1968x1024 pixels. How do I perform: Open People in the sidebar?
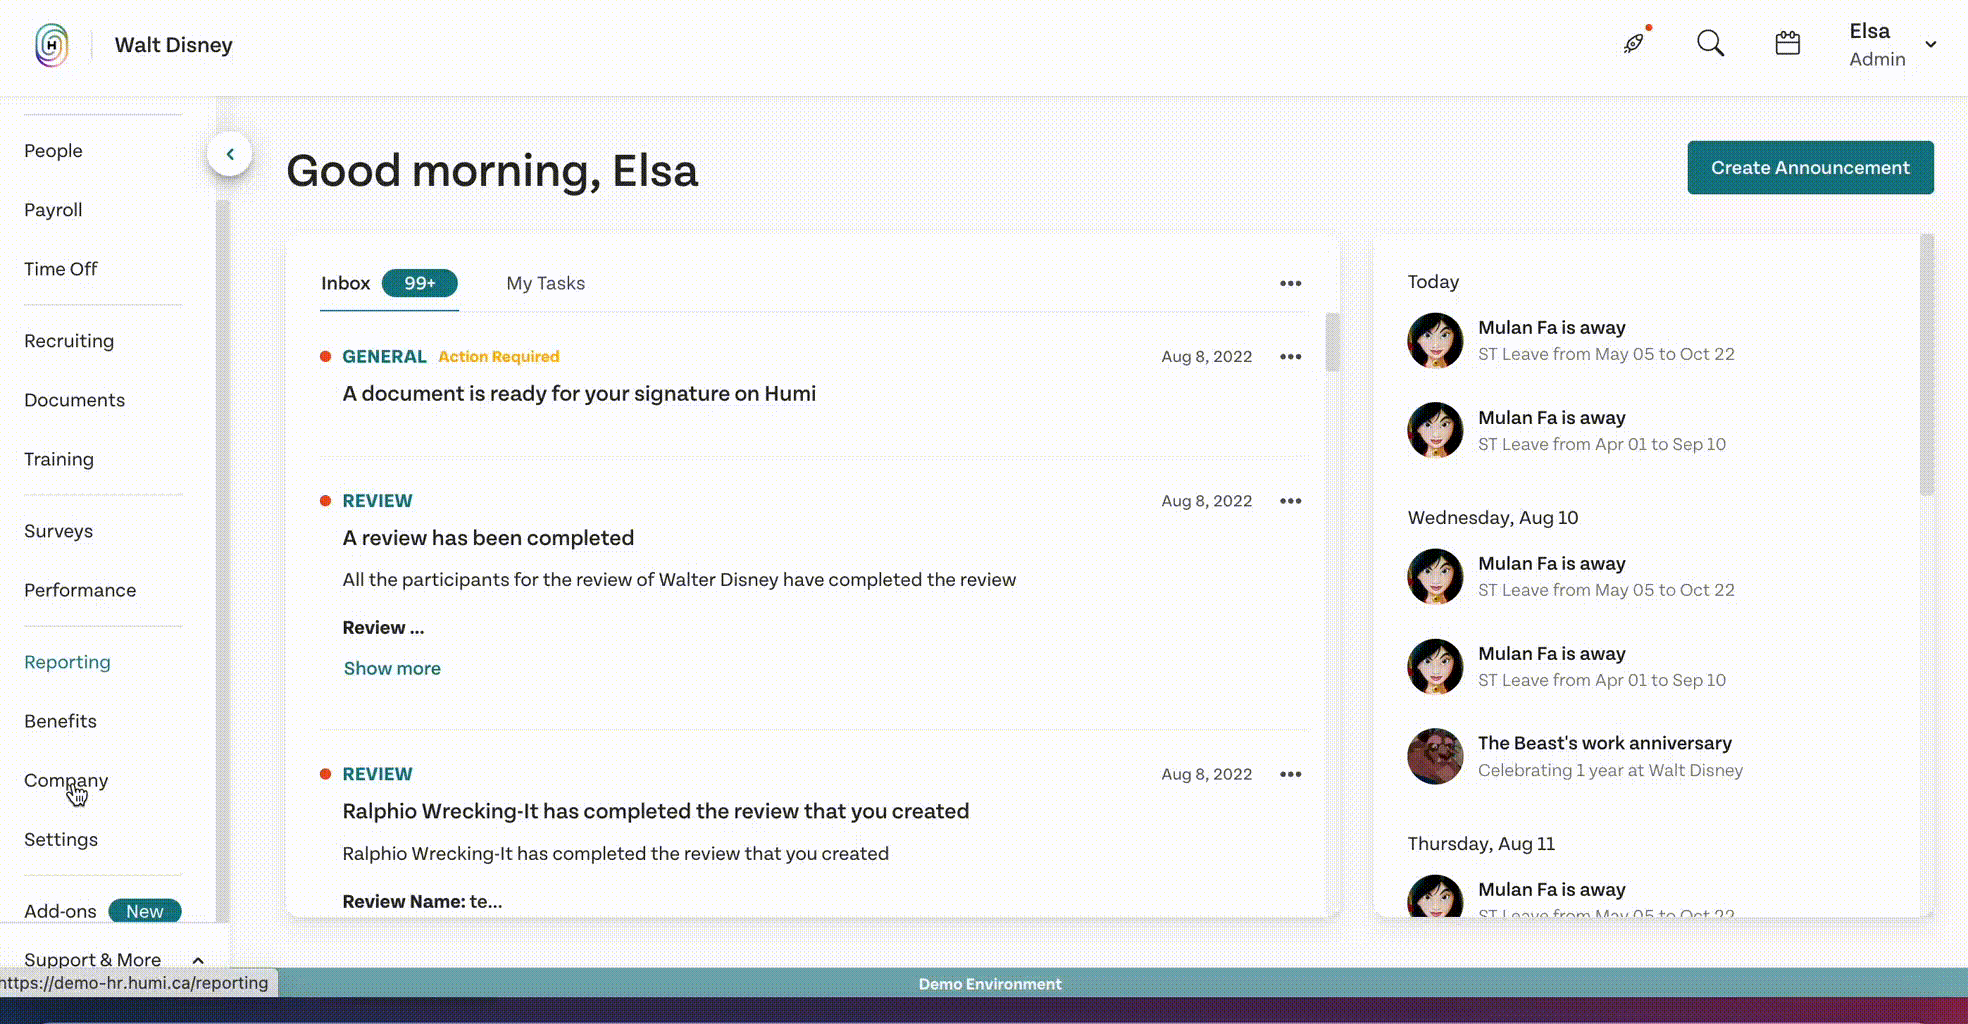53,151
